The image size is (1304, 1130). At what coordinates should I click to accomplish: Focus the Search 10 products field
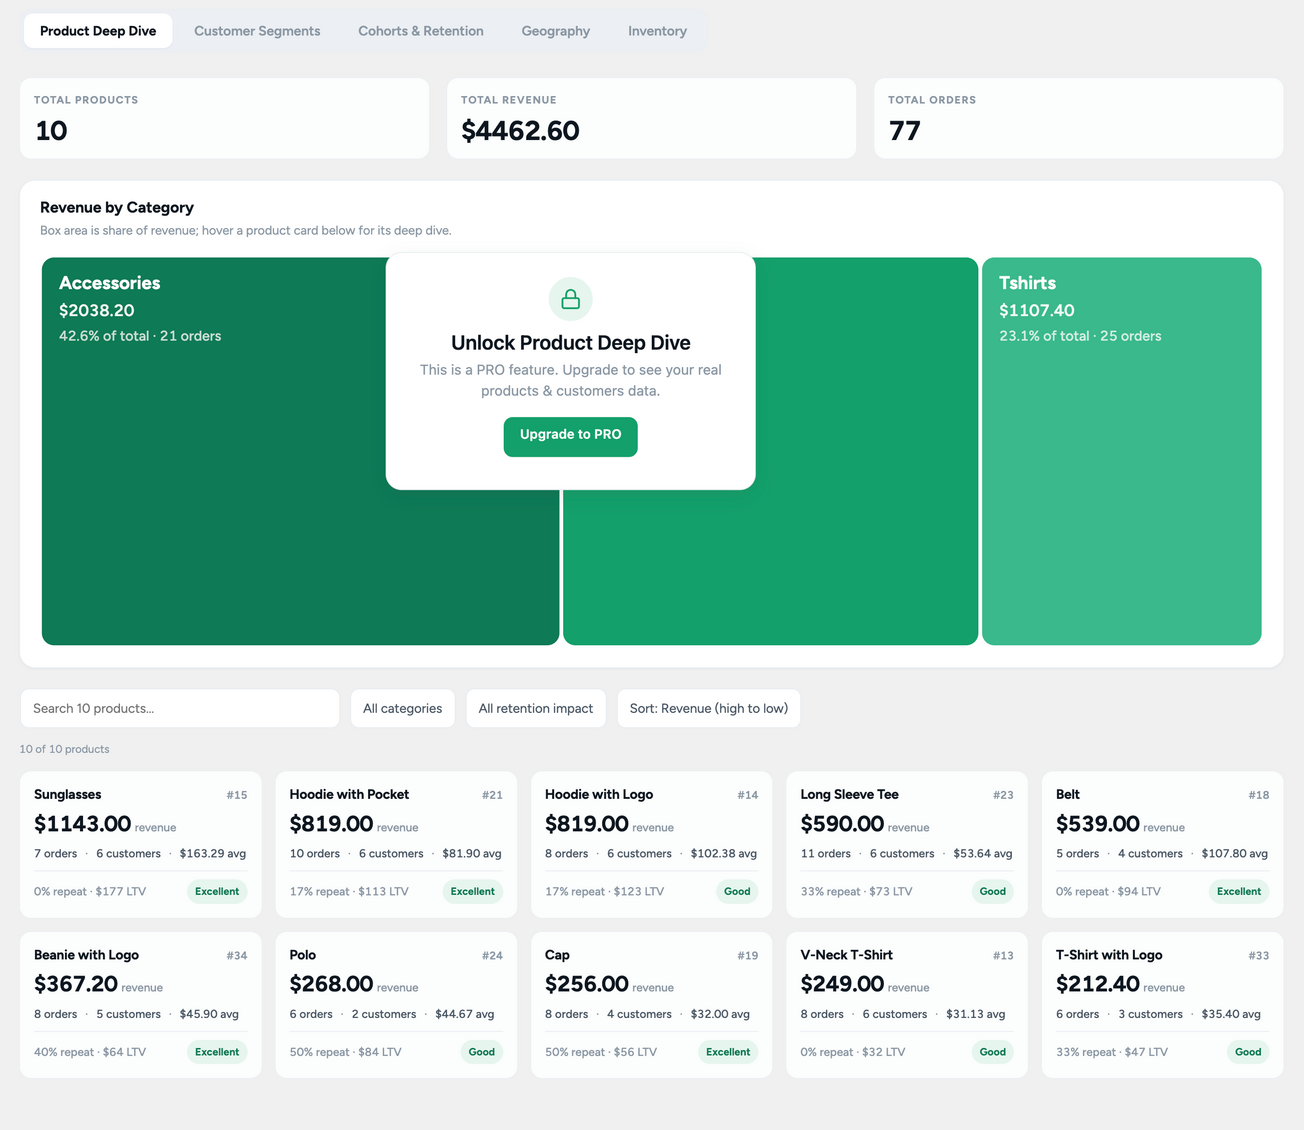tap(180, 708)
